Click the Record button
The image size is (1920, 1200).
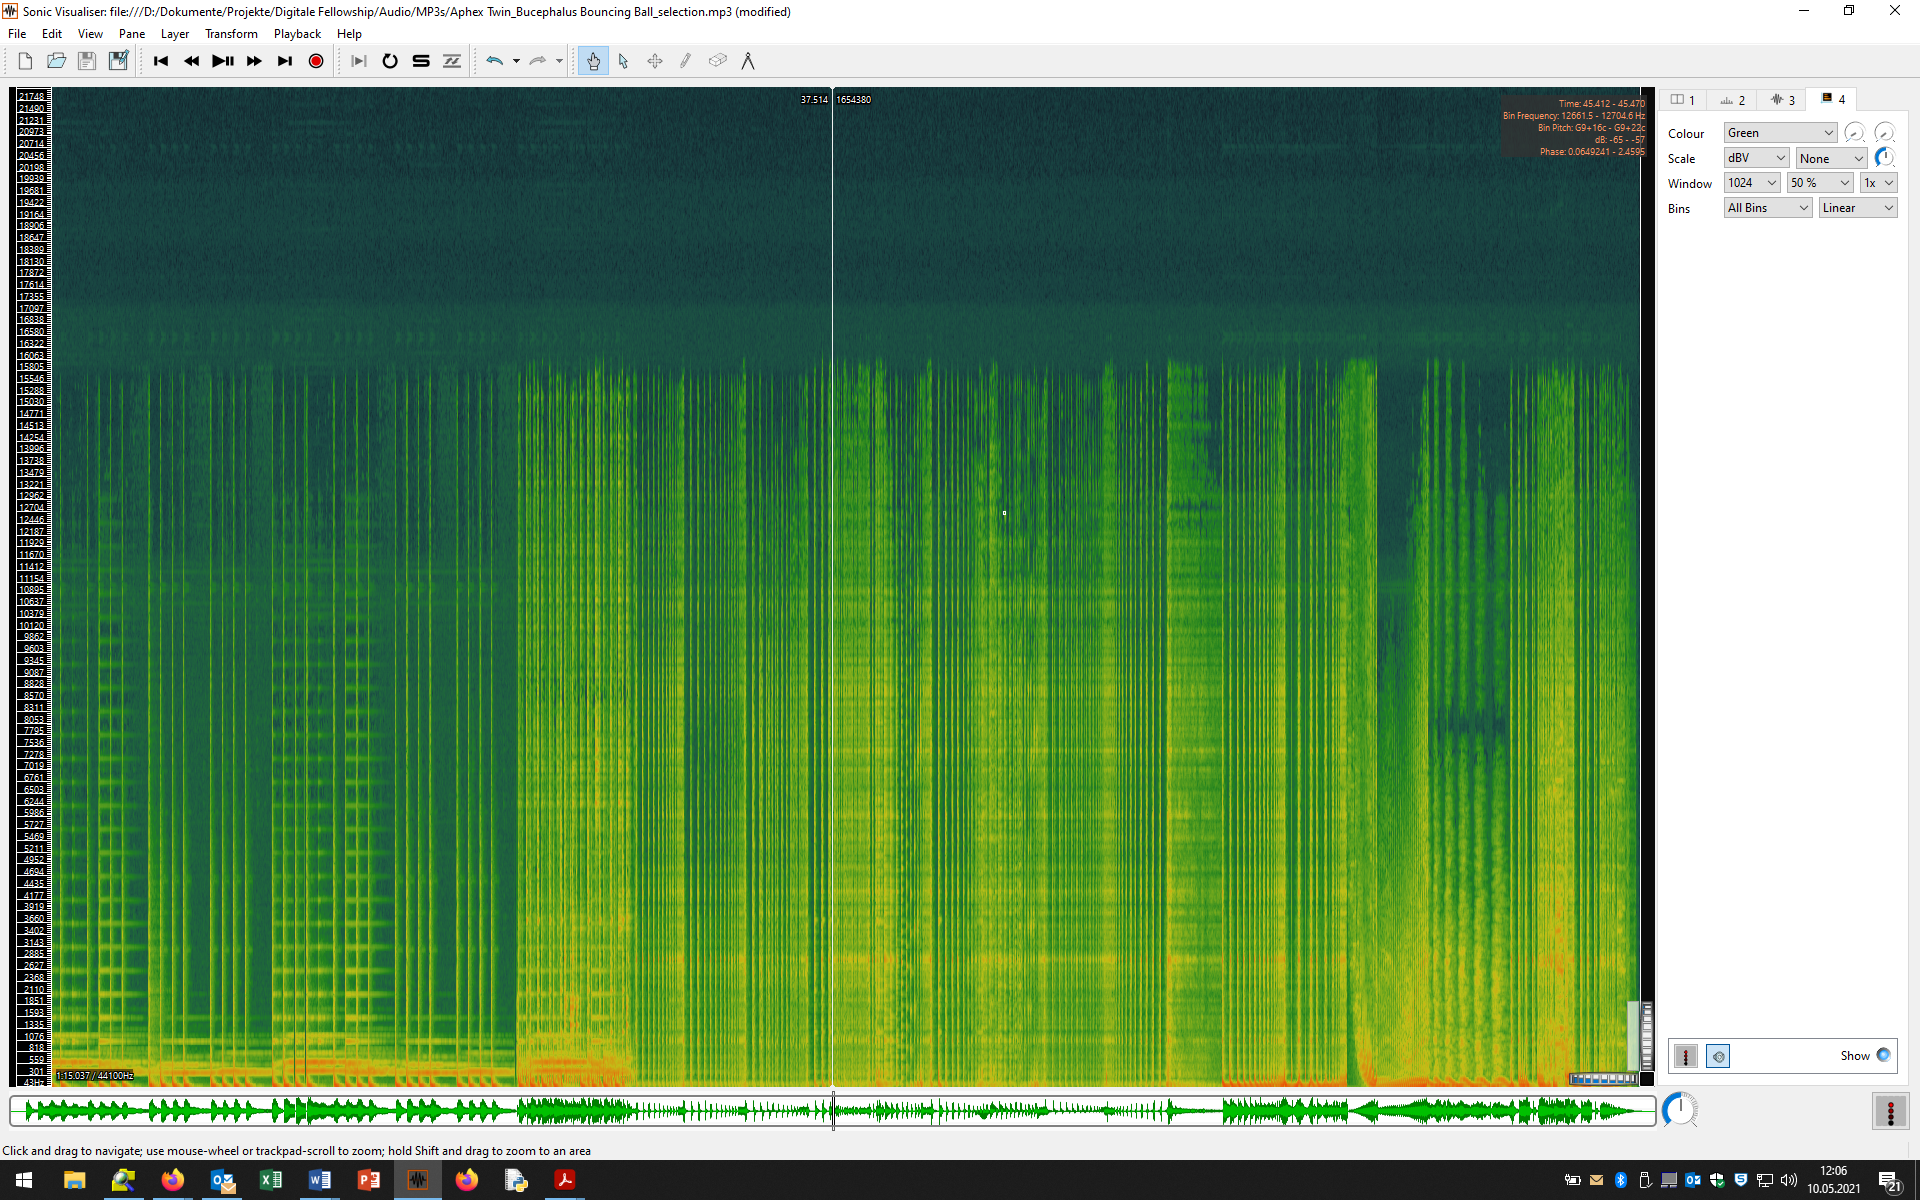point(316,61)
